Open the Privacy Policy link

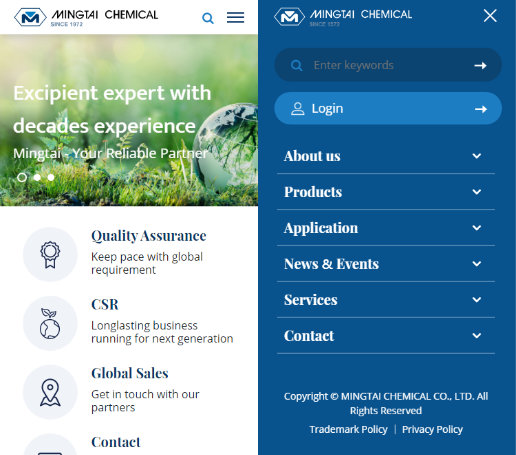tap(432, 429)
